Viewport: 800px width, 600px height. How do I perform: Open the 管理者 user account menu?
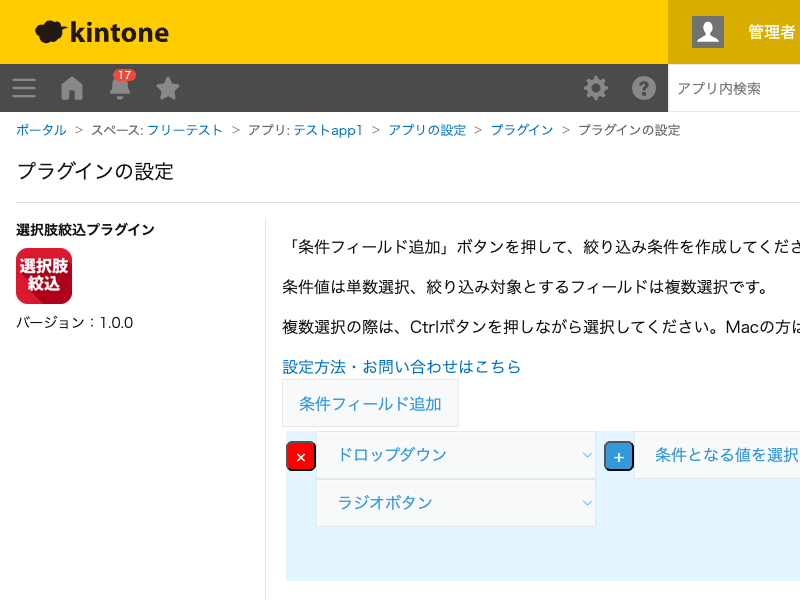pos(771,32)
